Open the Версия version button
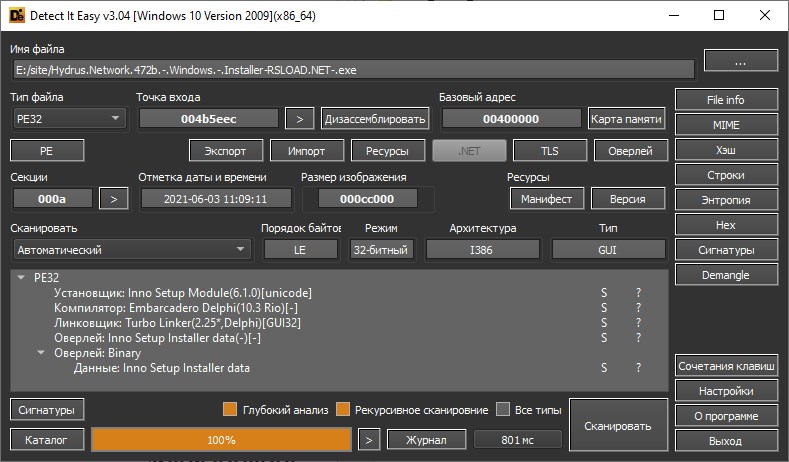Screen dimensions: 789x462 627,199
